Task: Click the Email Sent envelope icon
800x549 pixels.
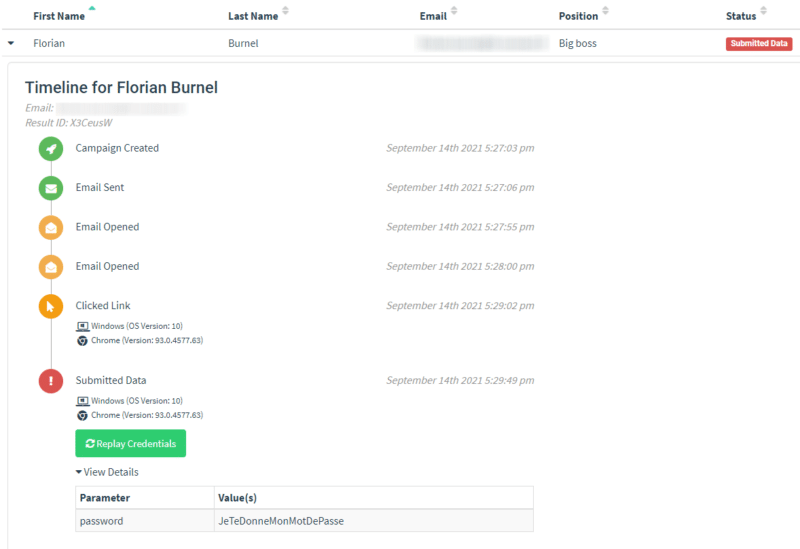Action: (51, 188)
